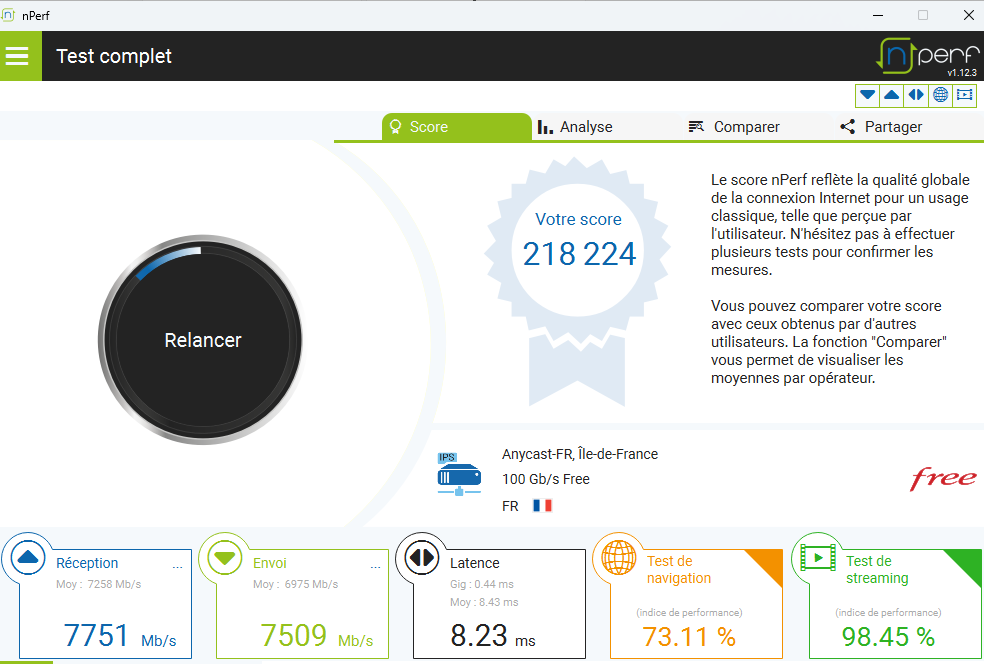Click the nPerf app icon in title bar
Viewport: 984px width, 664px height.
[8, 14]
